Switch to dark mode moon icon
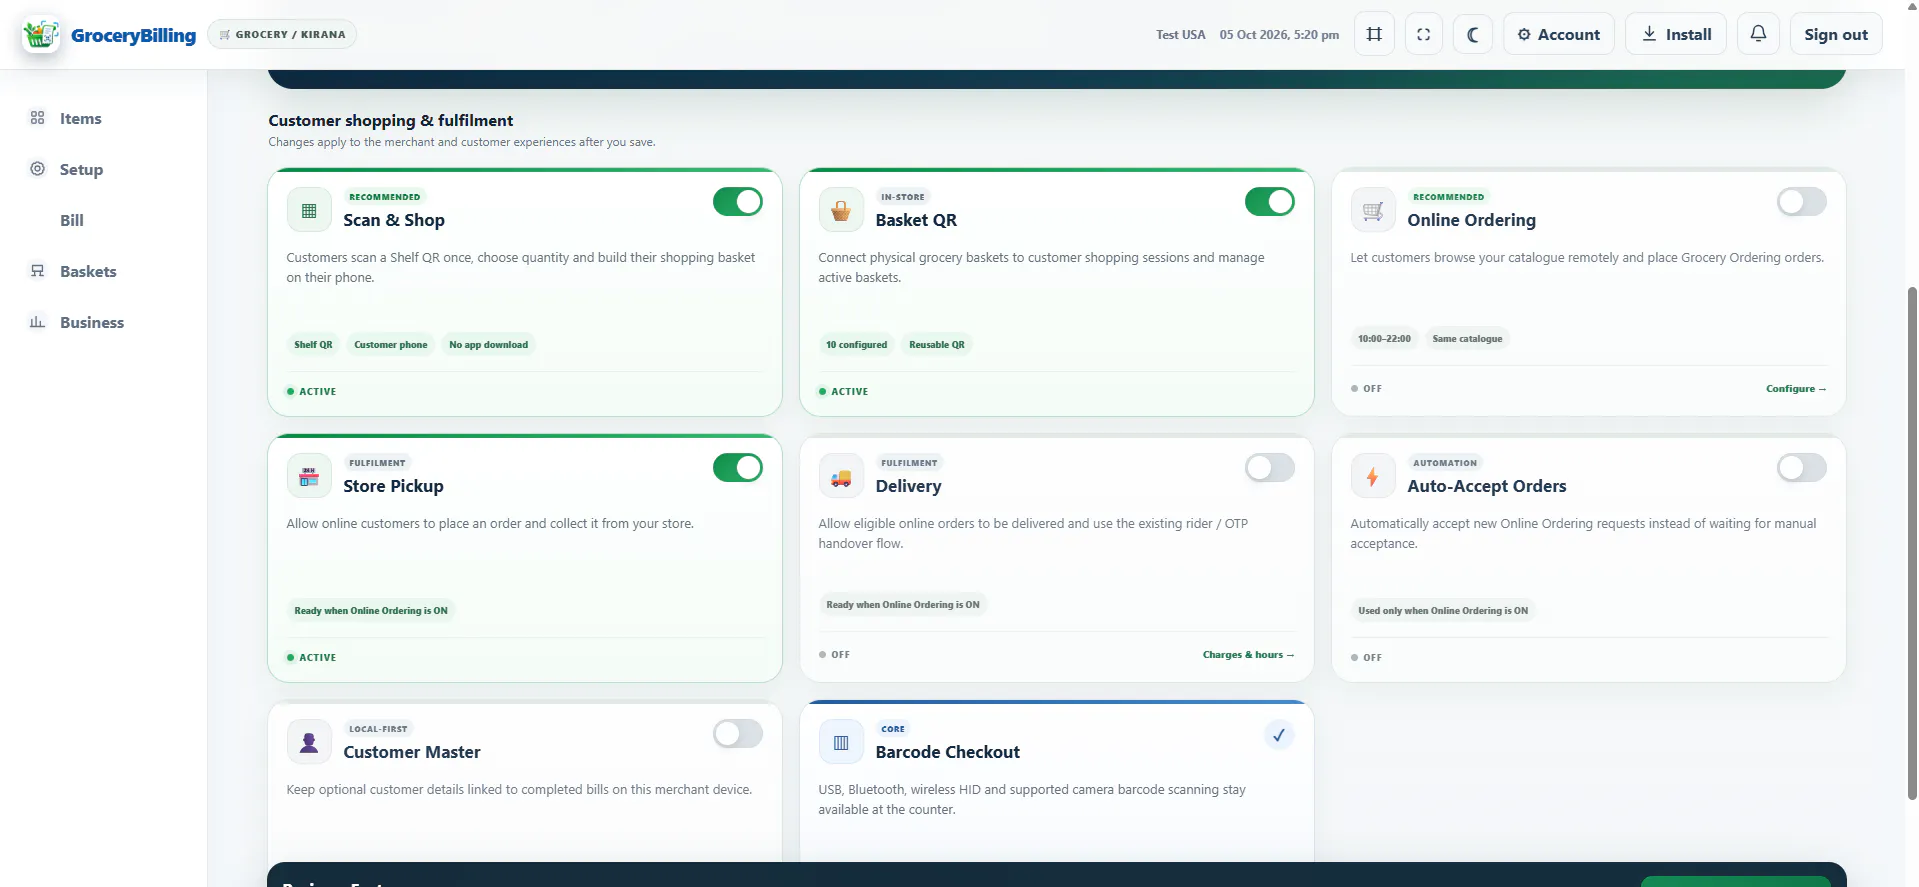1919x887 pixels. pyautogui.click(x=1473, y=34)
